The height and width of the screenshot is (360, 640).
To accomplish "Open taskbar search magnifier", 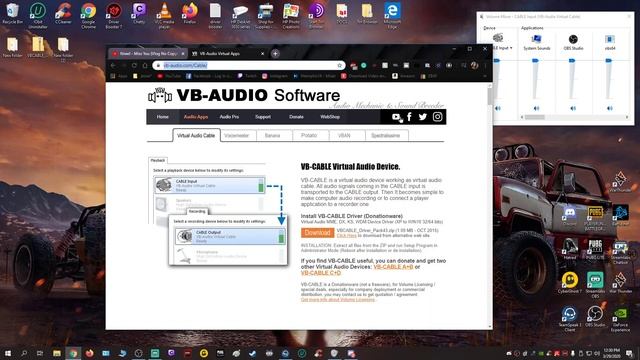I will click(x=24, y=353).
